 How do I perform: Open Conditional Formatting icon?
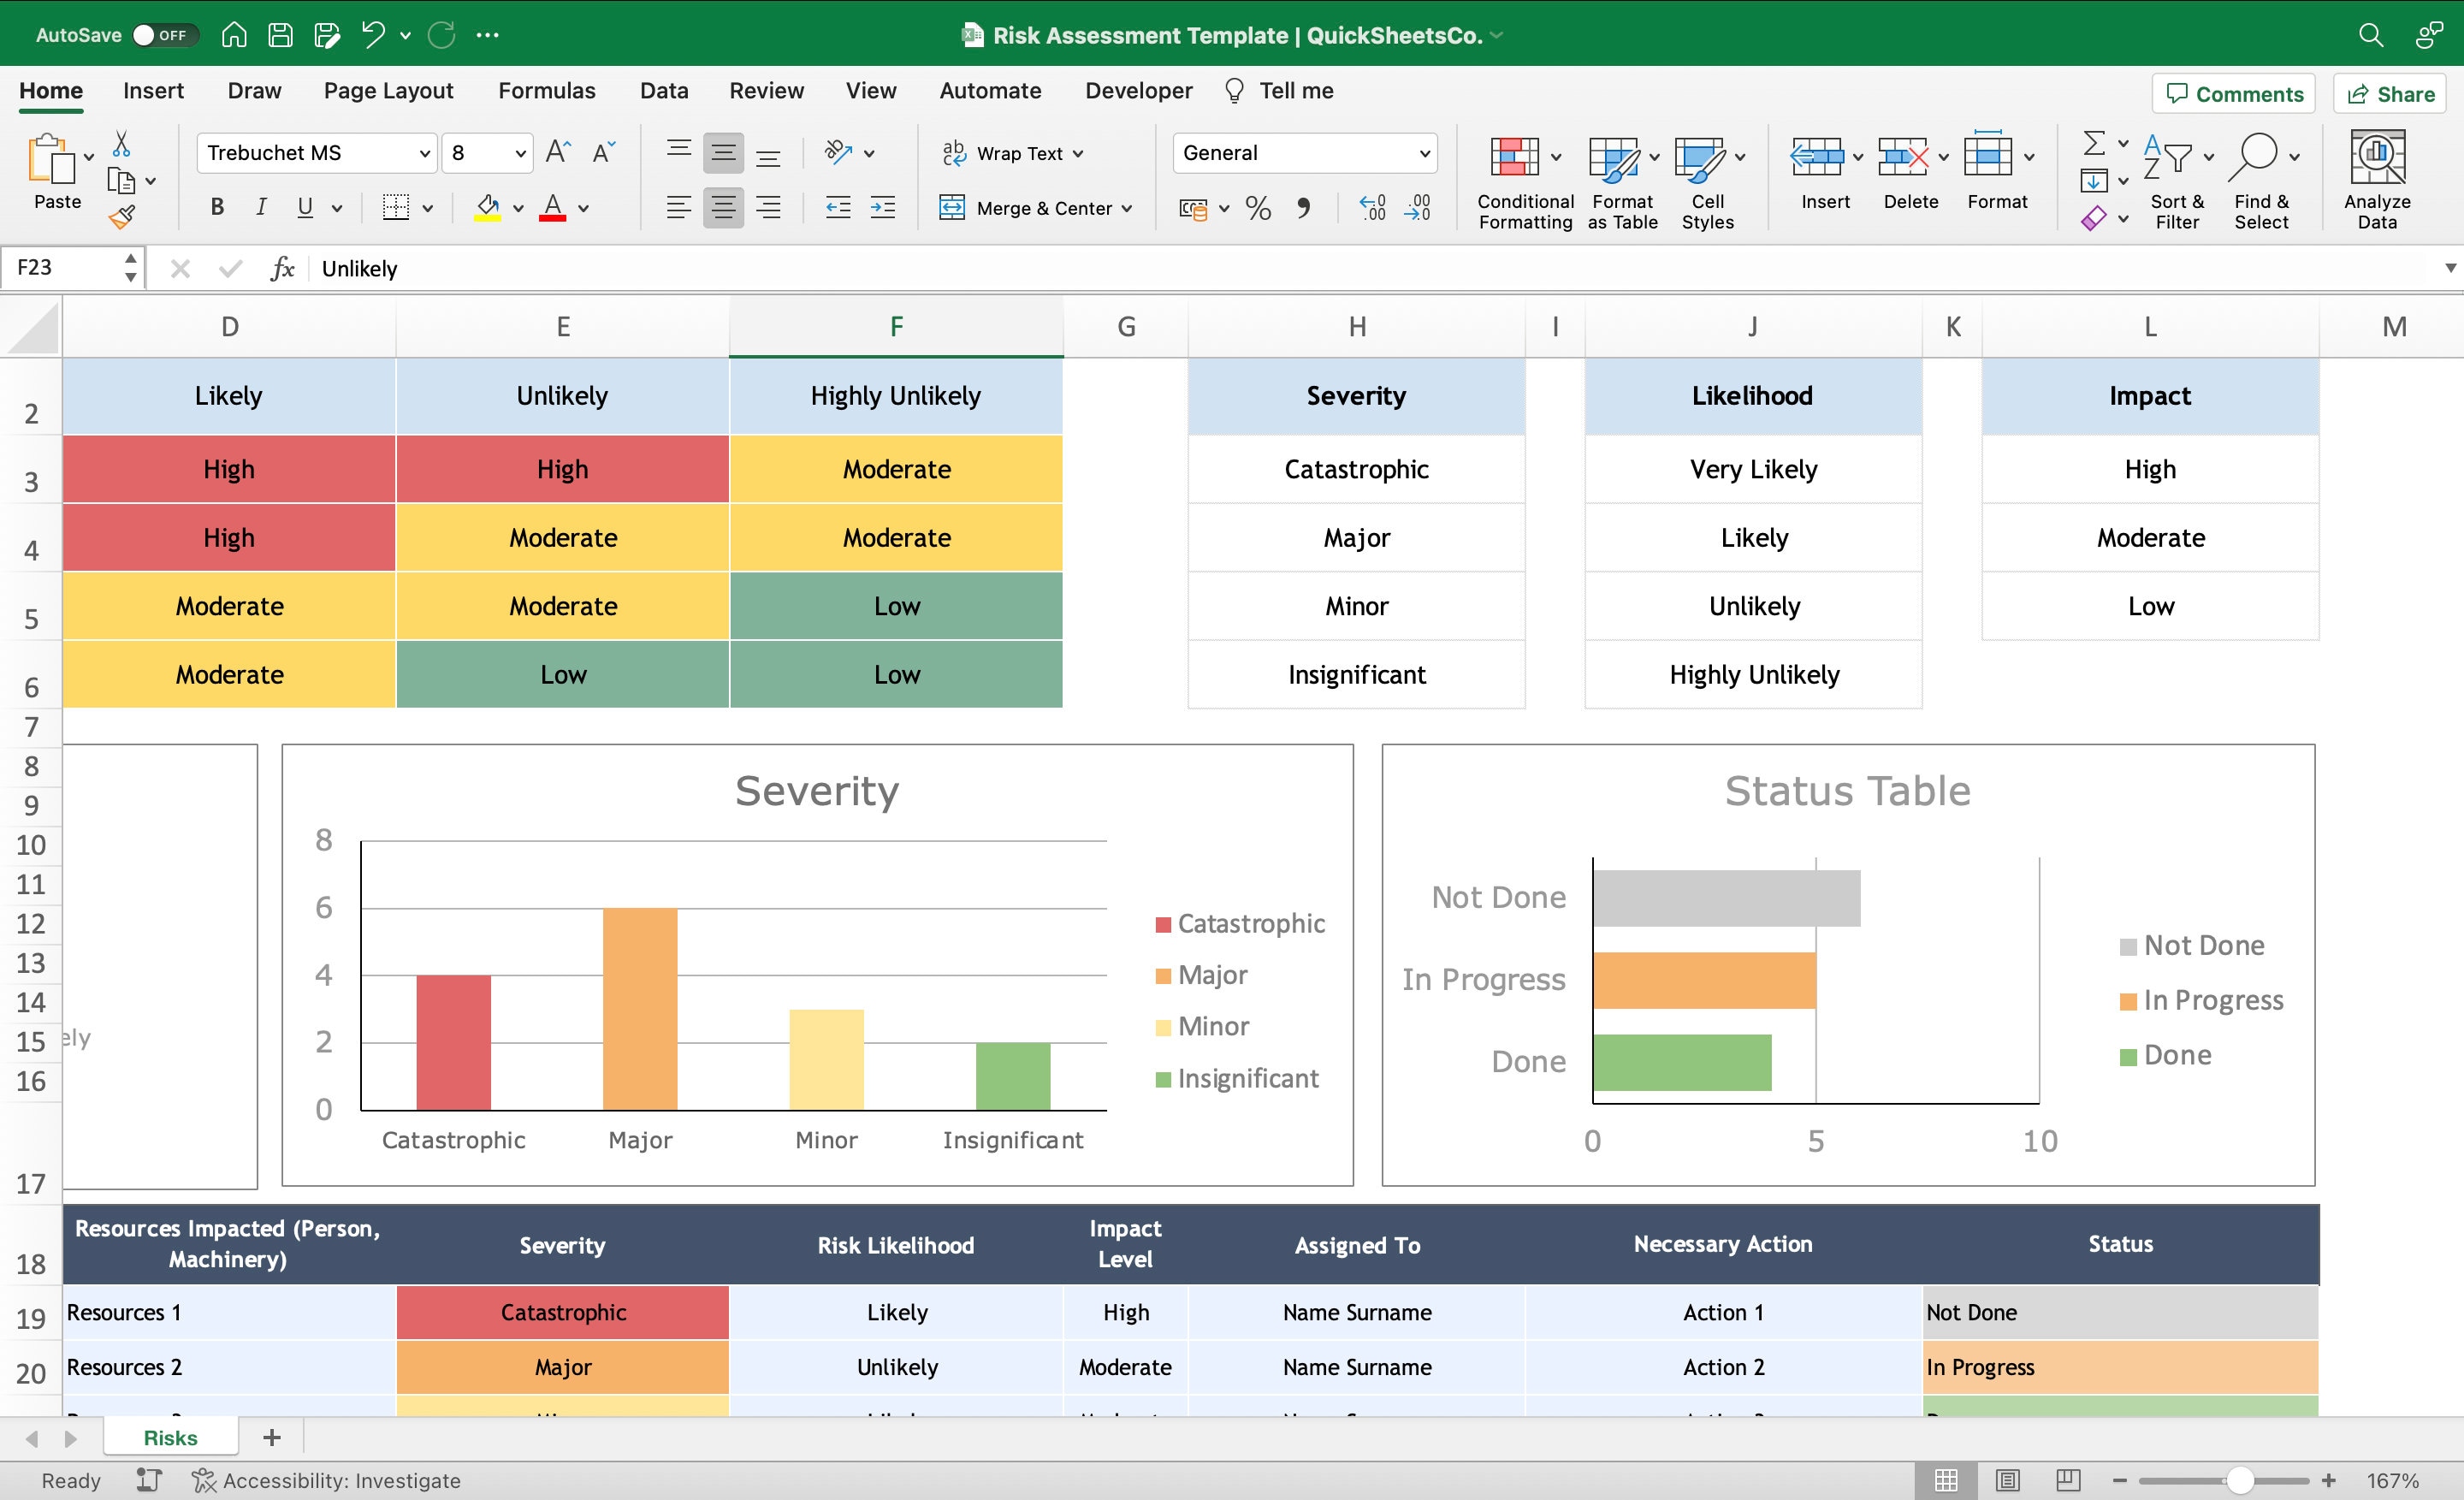1514,158
